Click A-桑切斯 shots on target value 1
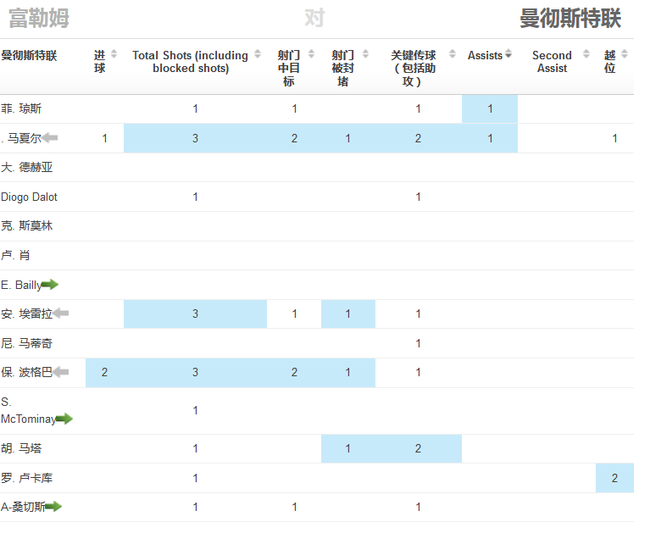 (294, 507)
